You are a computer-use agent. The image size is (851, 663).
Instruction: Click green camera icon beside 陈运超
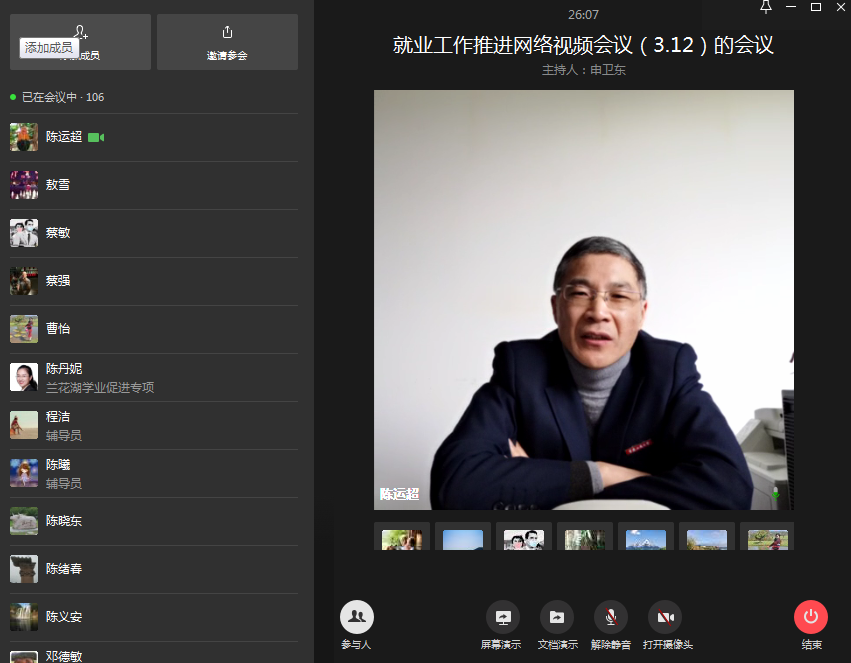click(96, 137)
